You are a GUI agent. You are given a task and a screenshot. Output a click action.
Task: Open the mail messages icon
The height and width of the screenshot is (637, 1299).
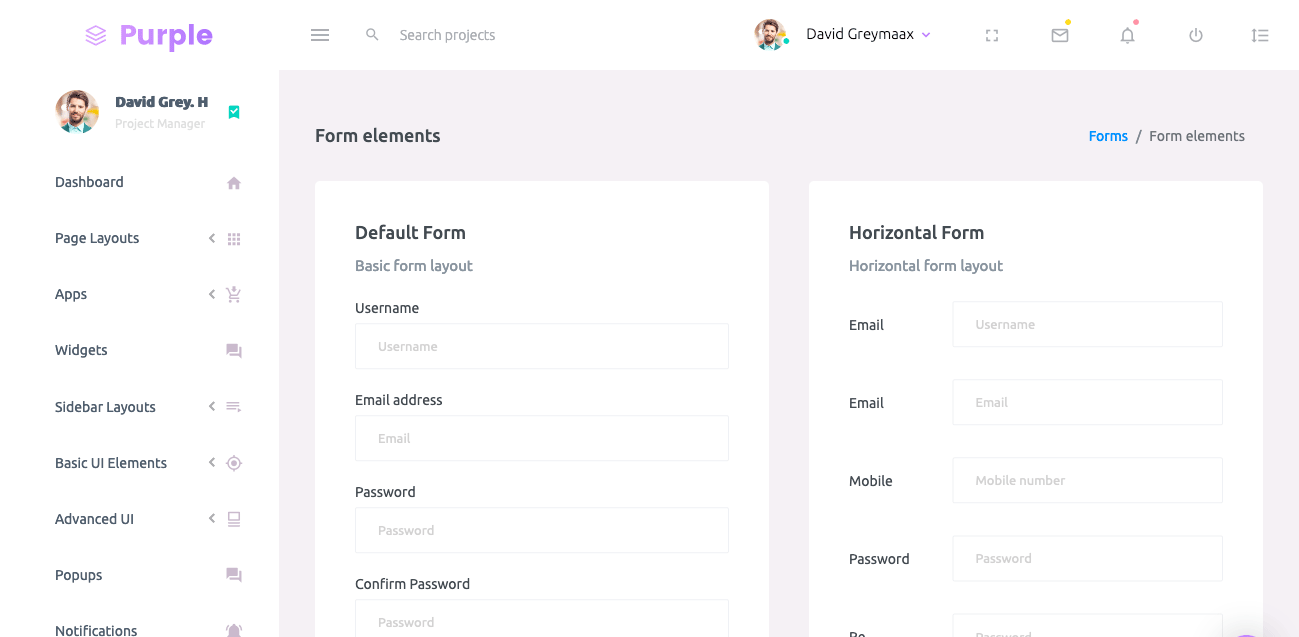[x=1060, y=36]
